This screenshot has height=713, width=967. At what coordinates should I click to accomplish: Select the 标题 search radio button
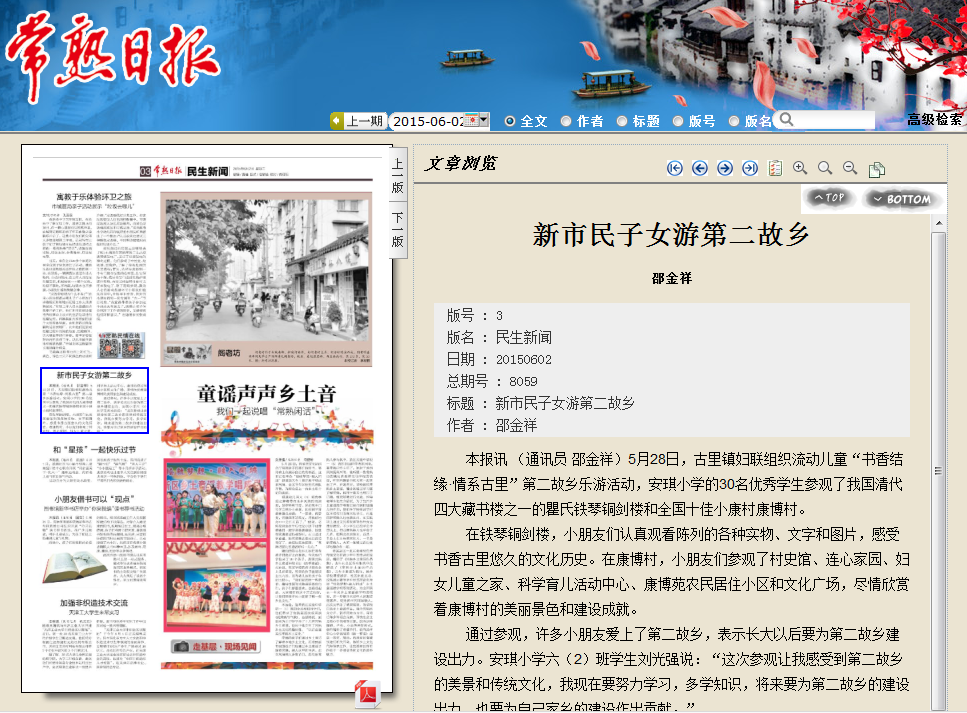[622, 121]
